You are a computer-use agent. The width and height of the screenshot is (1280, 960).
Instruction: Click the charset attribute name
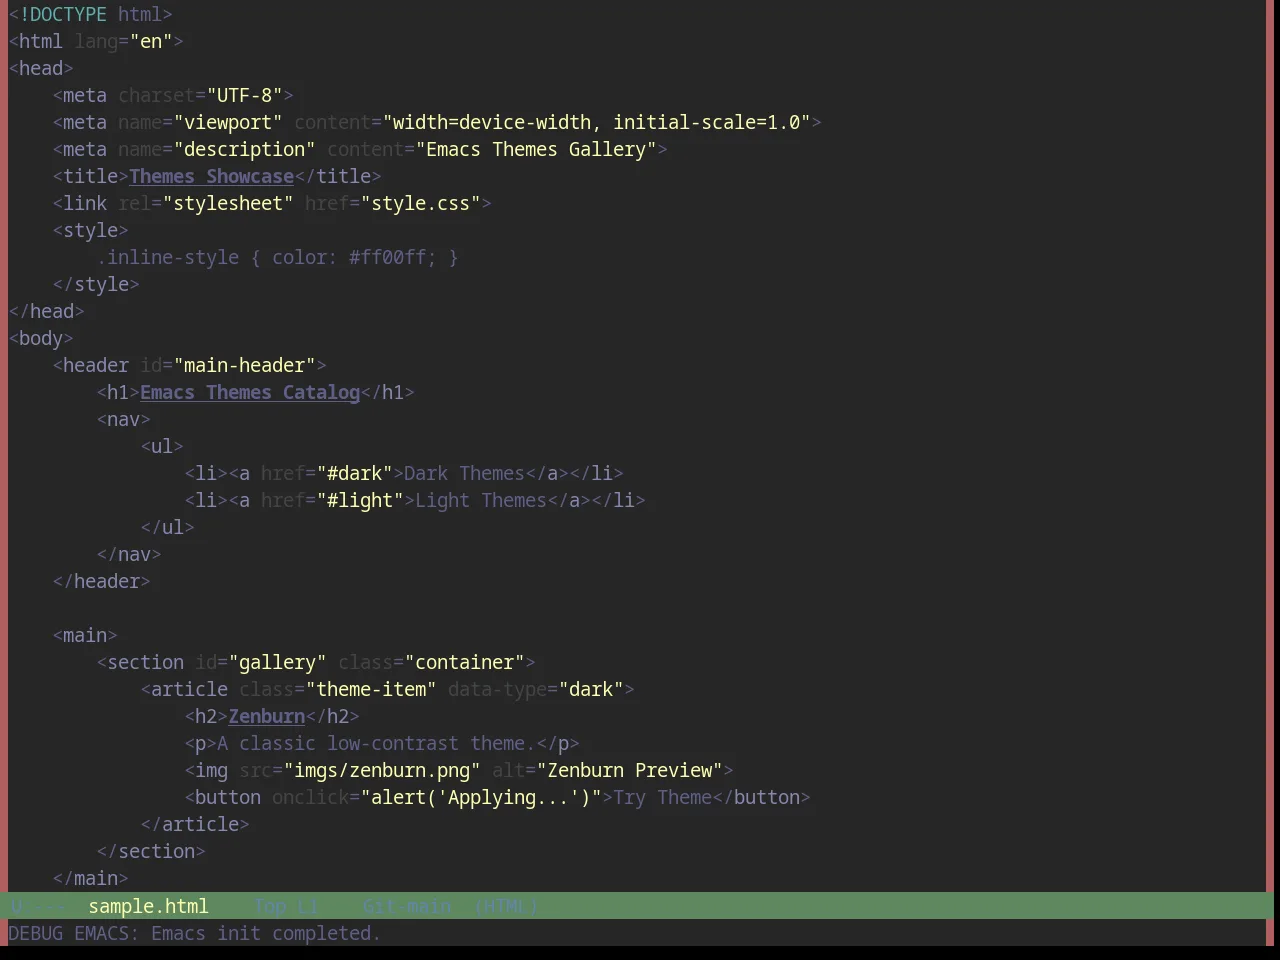(x=156, y=95)
